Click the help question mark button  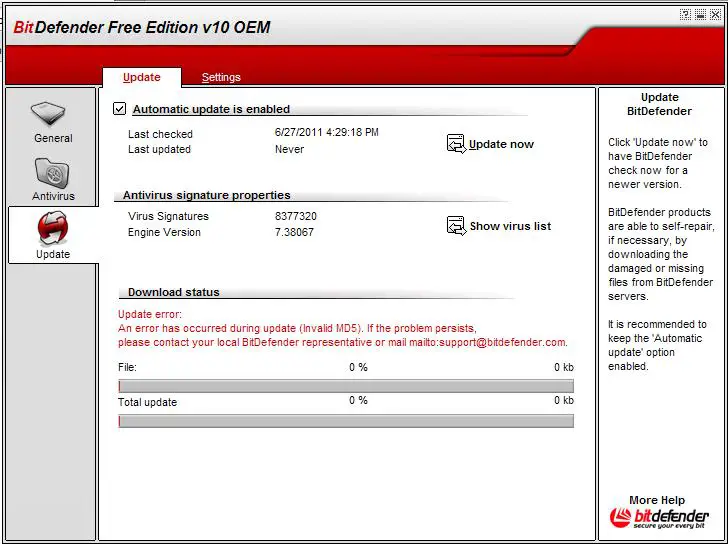(685, 15)
